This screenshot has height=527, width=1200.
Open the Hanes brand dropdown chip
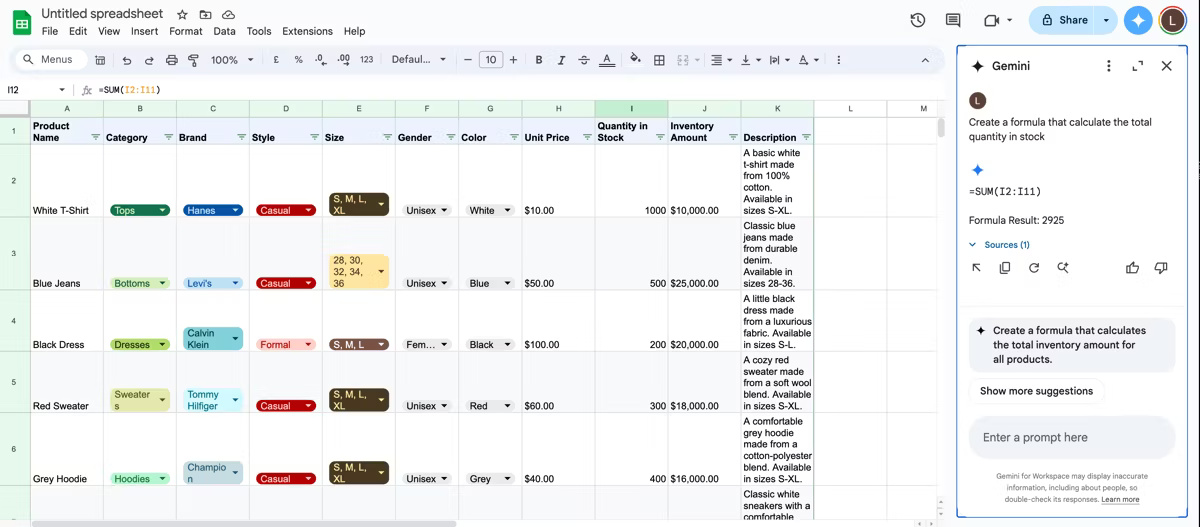[213, 211]
